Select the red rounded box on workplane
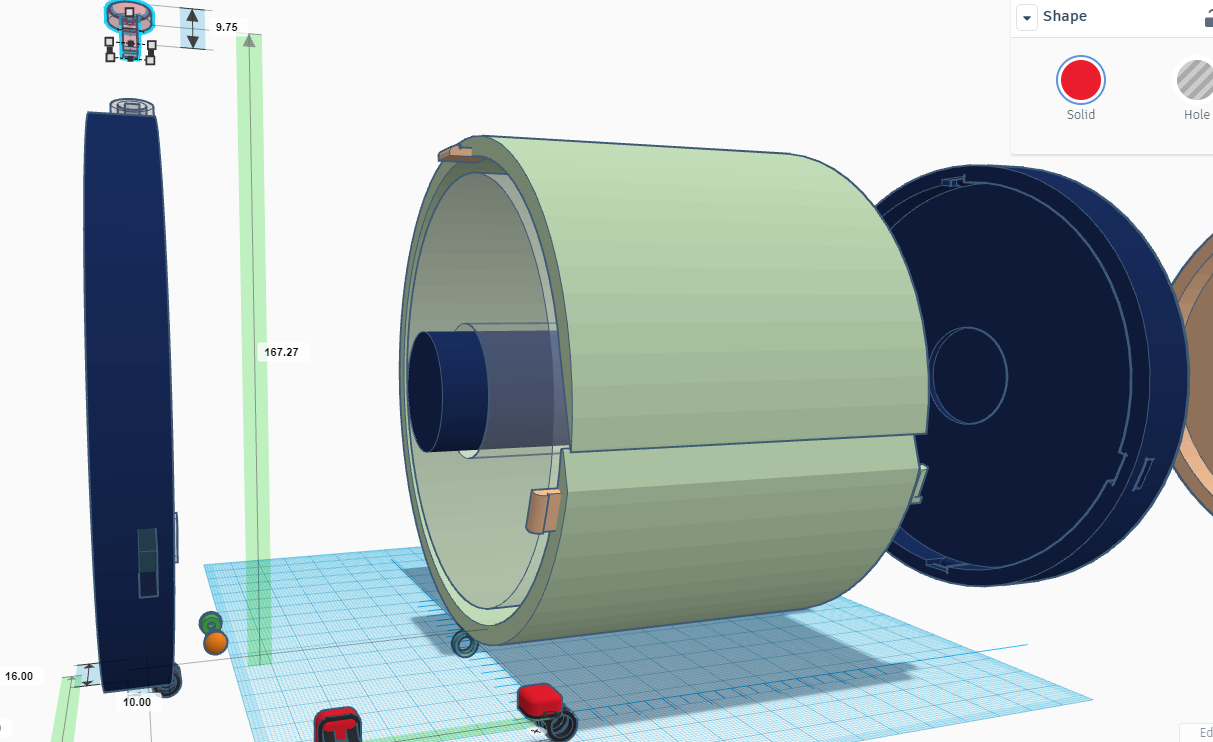The height and width of the screenshot is (742, 1213). tap(542, 699)
